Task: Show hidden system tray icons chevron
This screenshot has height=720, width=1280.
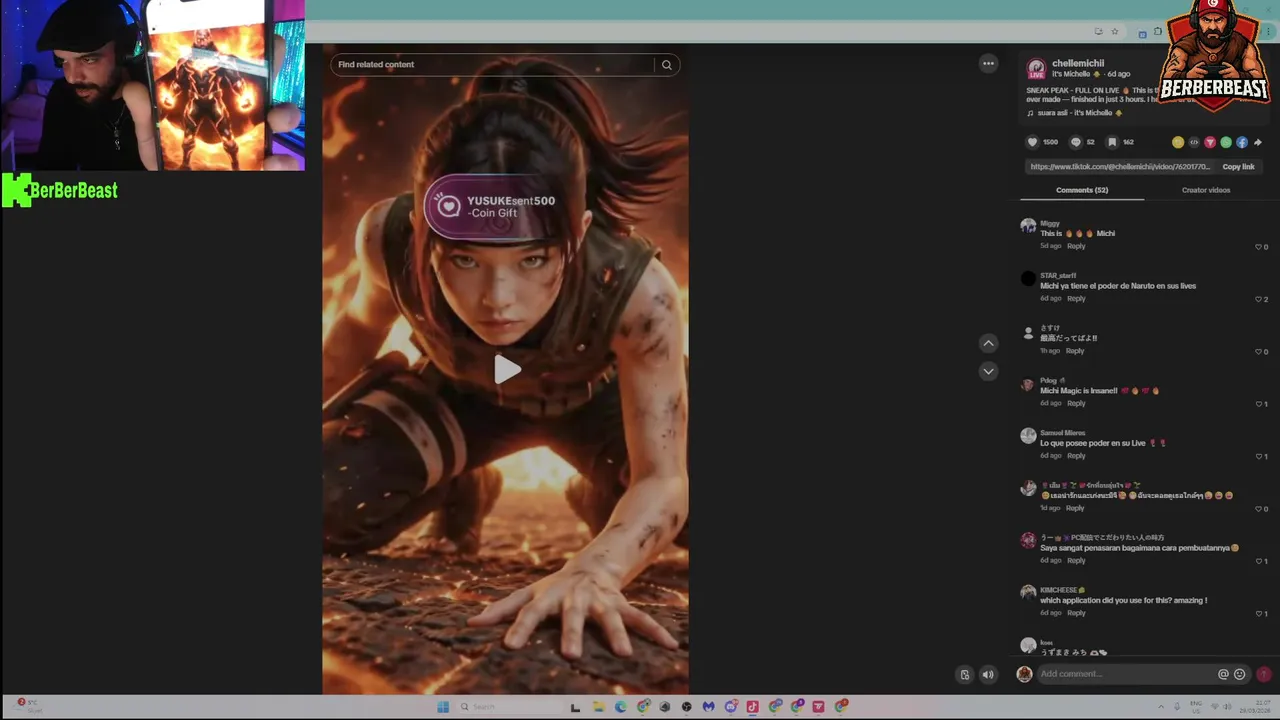Action: coord(1161,707)
